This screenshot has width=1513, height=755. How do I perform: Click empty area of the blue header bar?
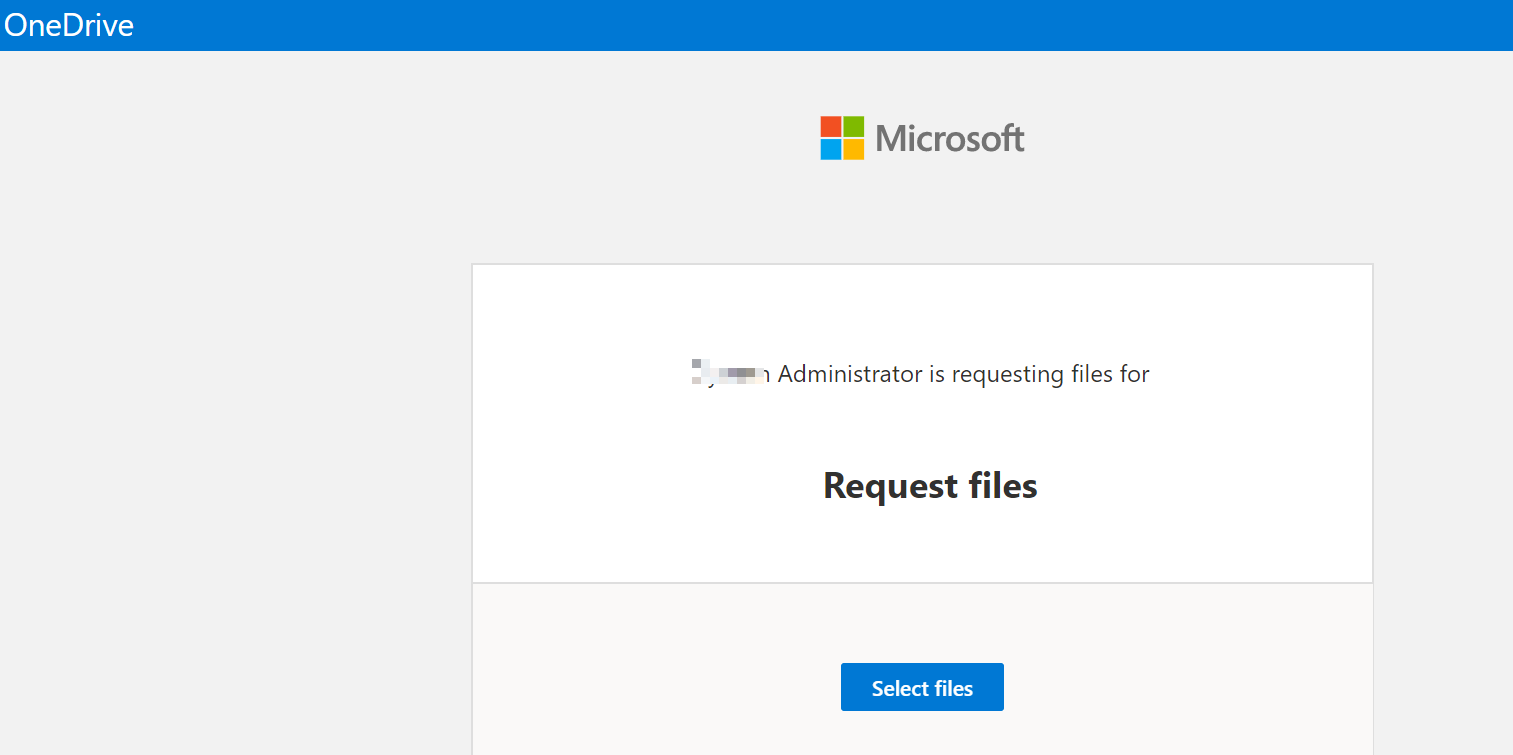pos(800,25)
